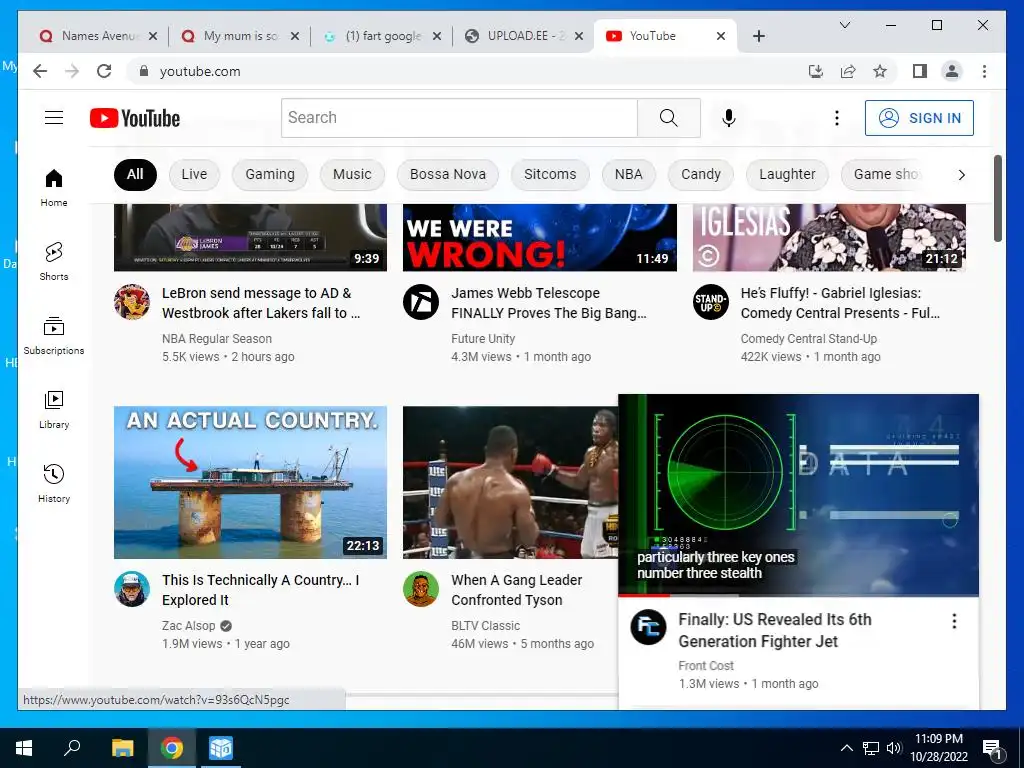Open History in sidebar
1024x768 pixels.
pyautogui.click(x=54, y=483)
